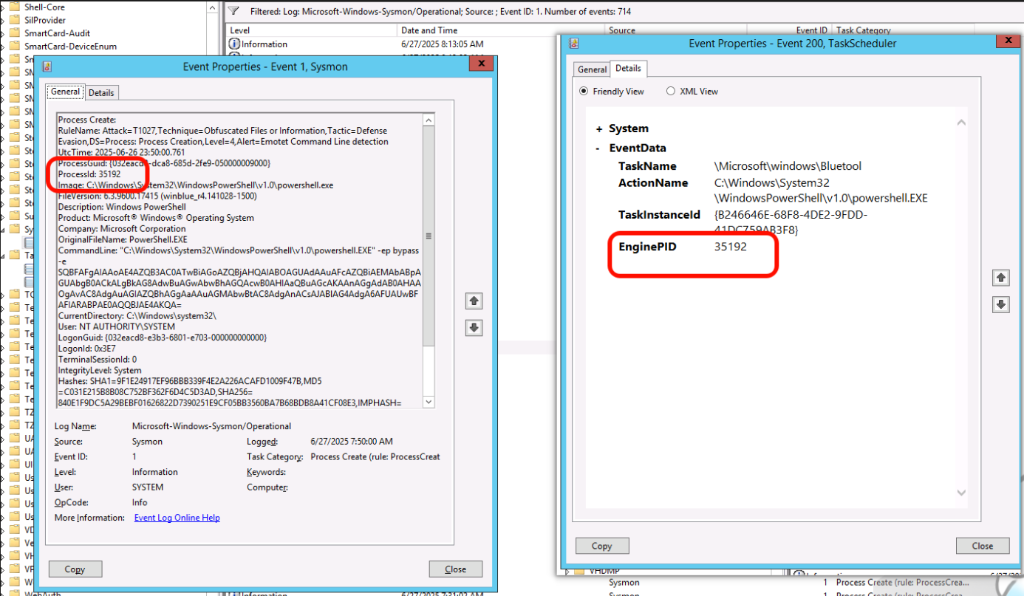Click the SmartCard-Audit folder icon

click(16, 31)
